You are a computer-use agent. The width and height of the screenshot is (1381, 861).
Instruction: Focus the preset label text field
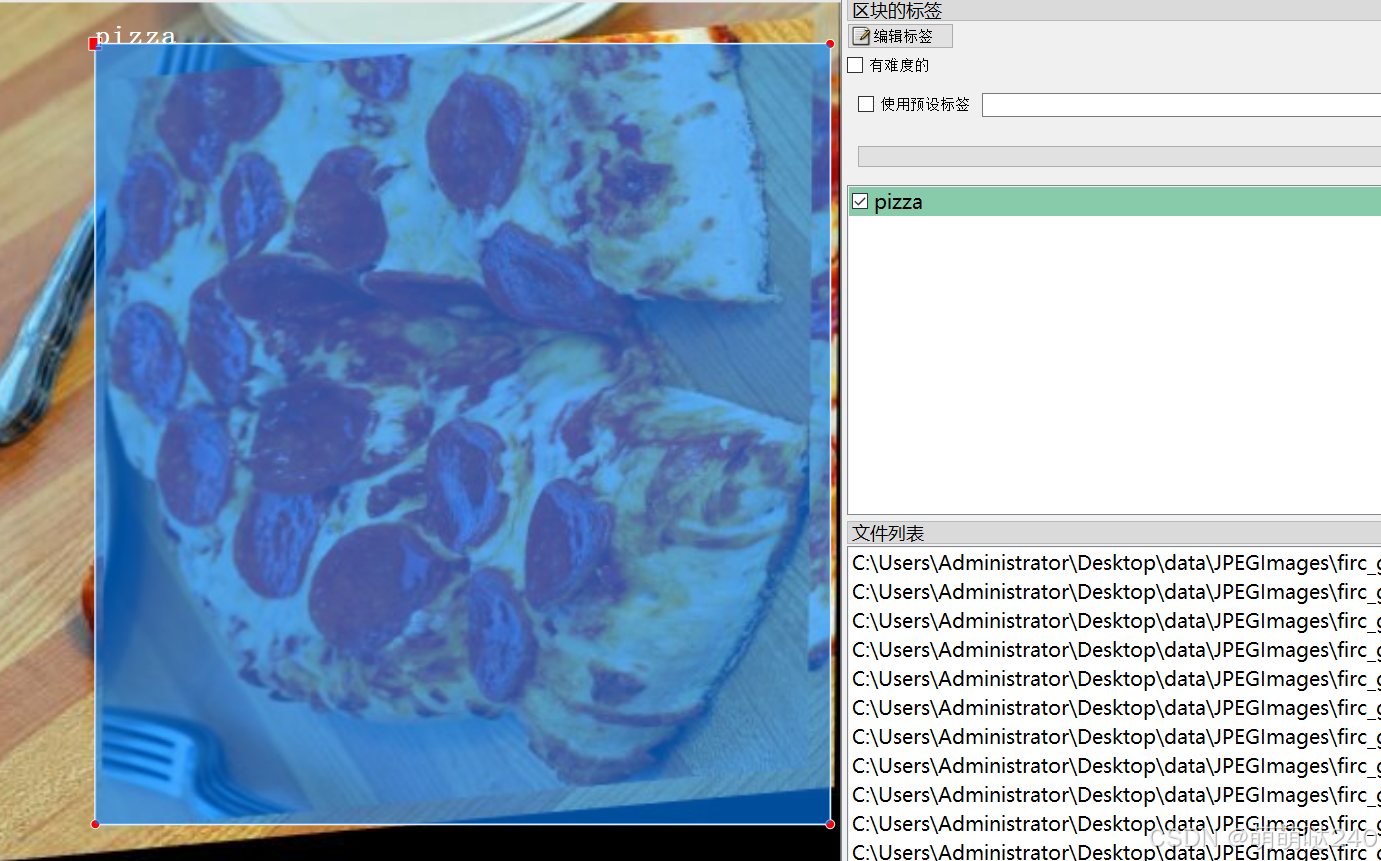point(1180,105)
